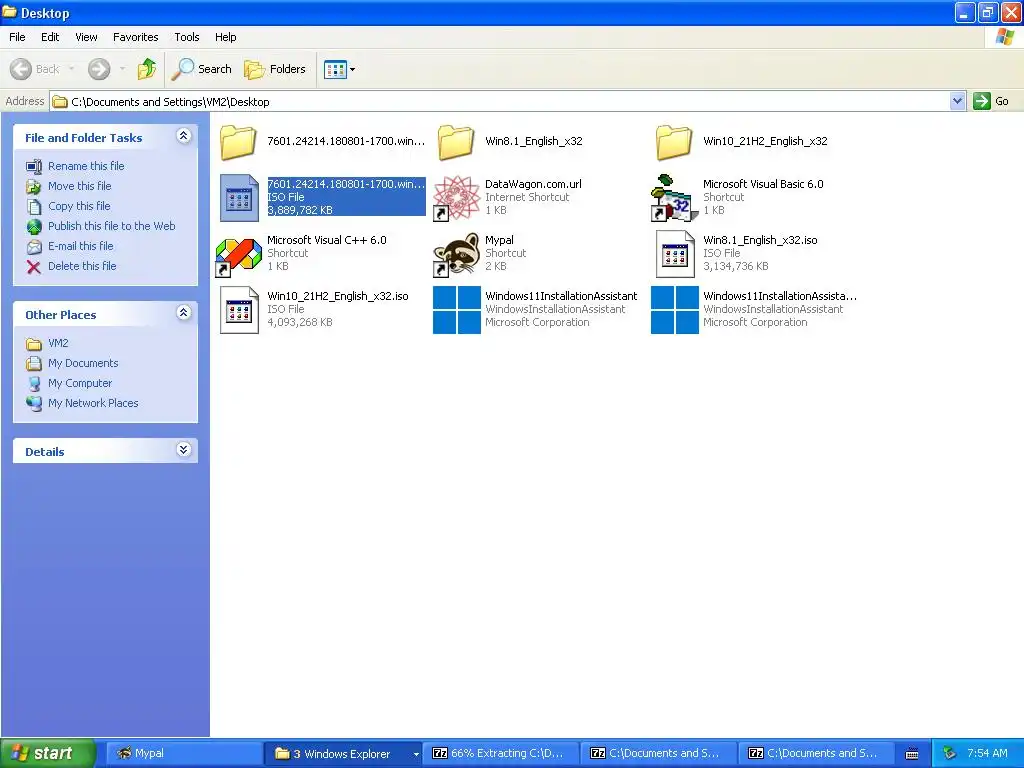Image resolution: width=1024 pixels, height=768 pixels.
Task: Go to VM2 in Other Places
Action: pyautogui.click(x=57, y=343)
